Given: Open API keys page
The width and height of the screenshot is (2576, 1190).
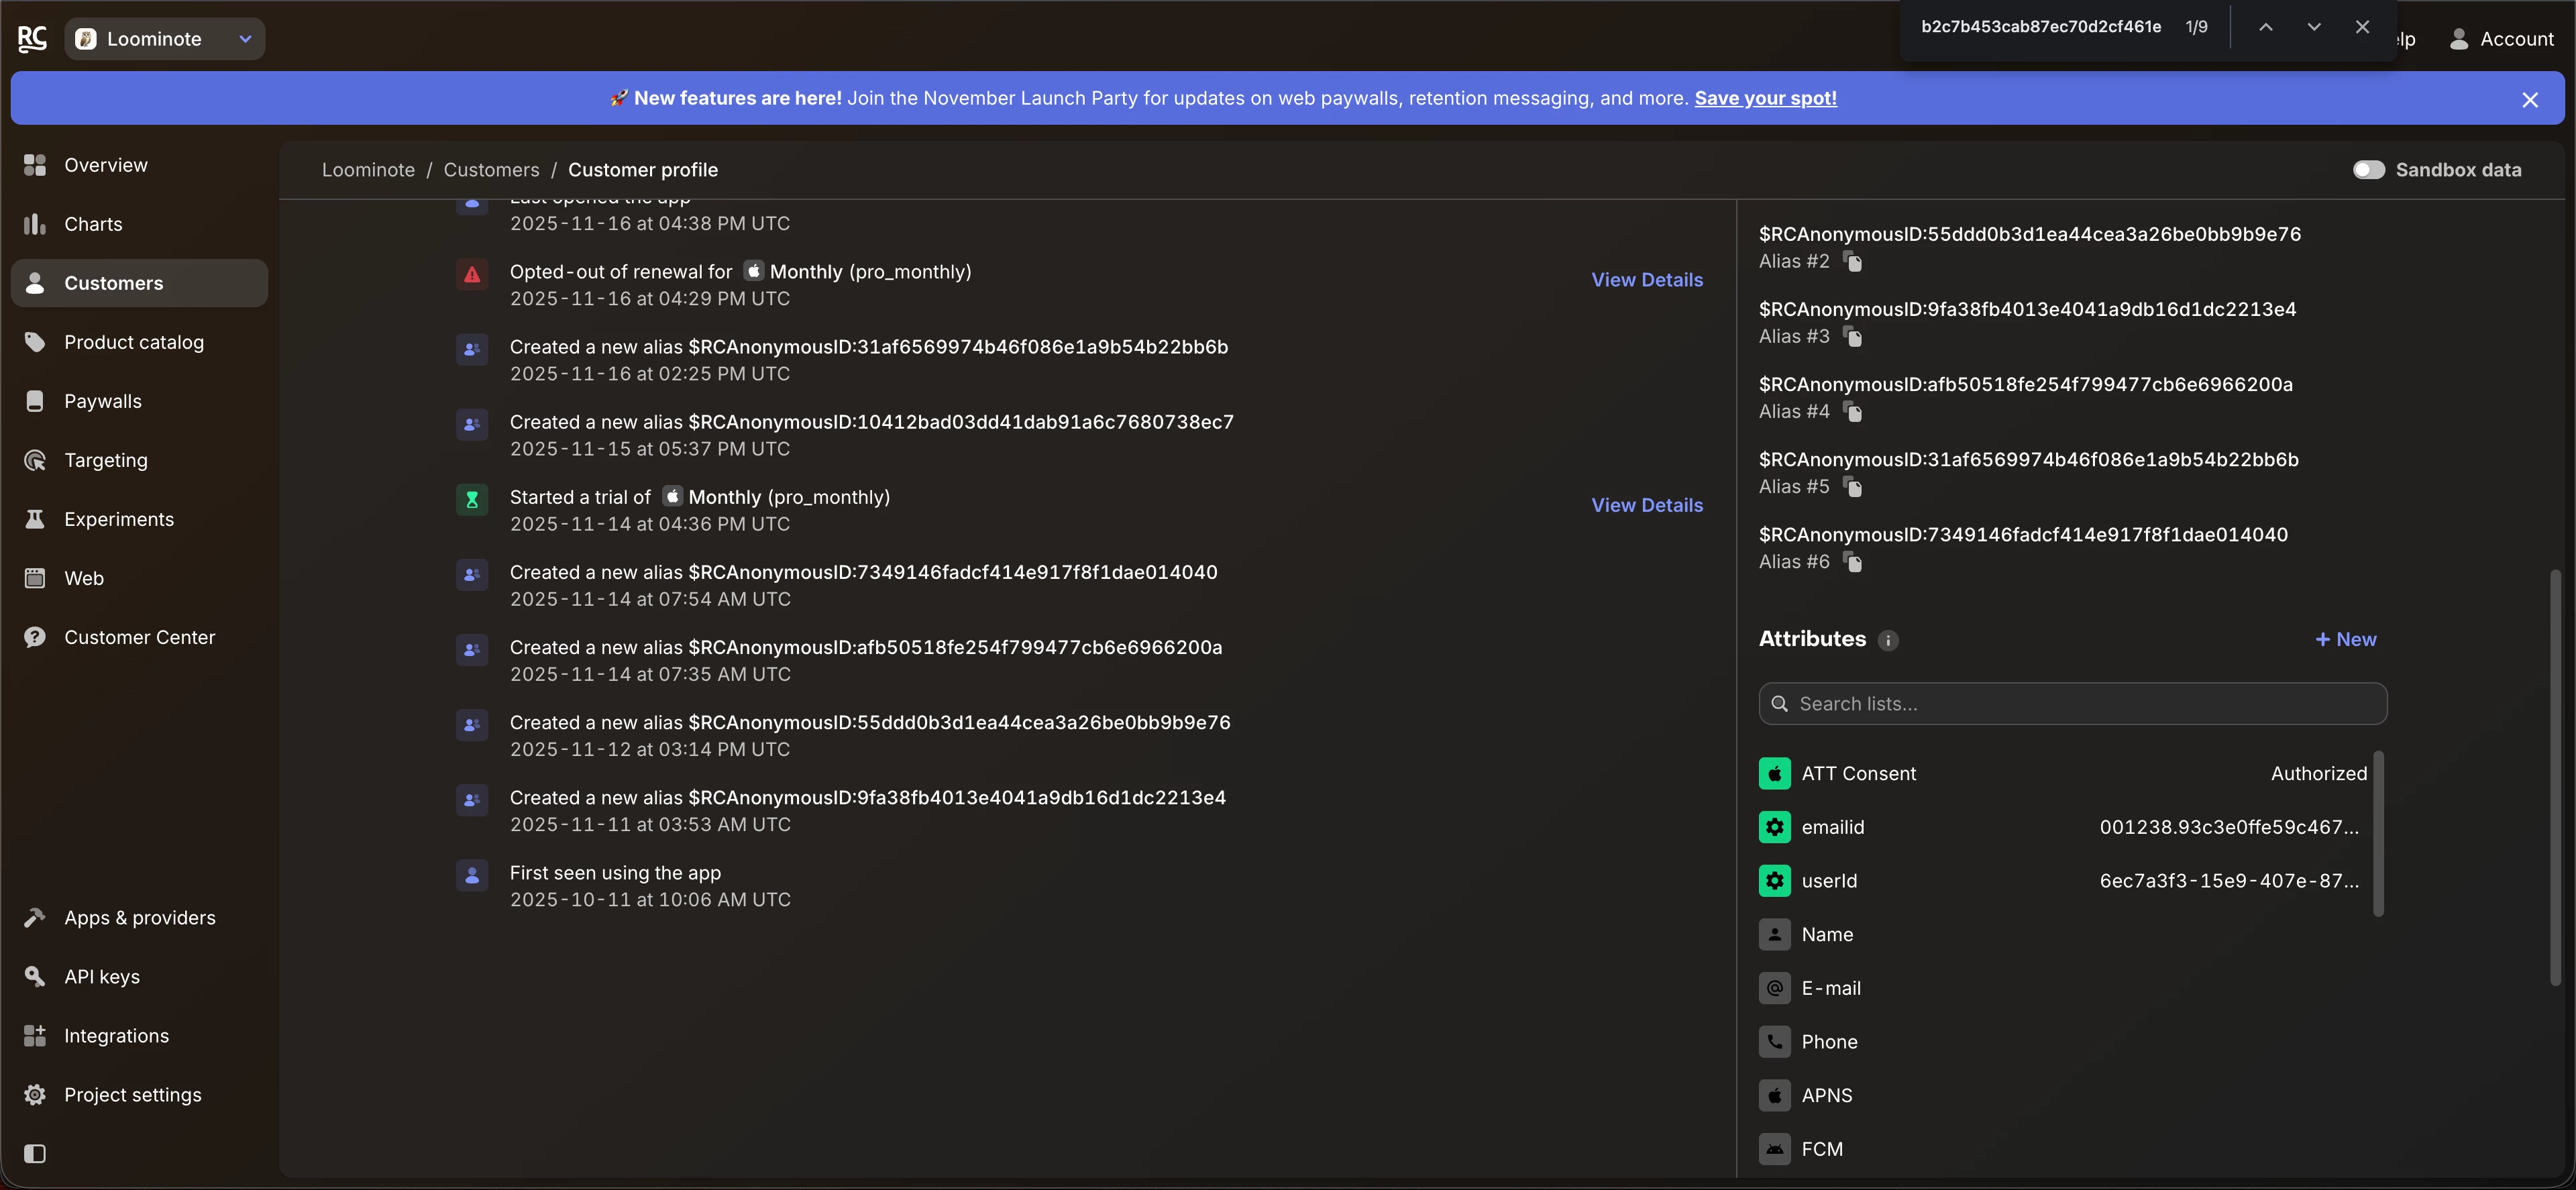Looking at the screenshot, I should (x=101, y=976).
